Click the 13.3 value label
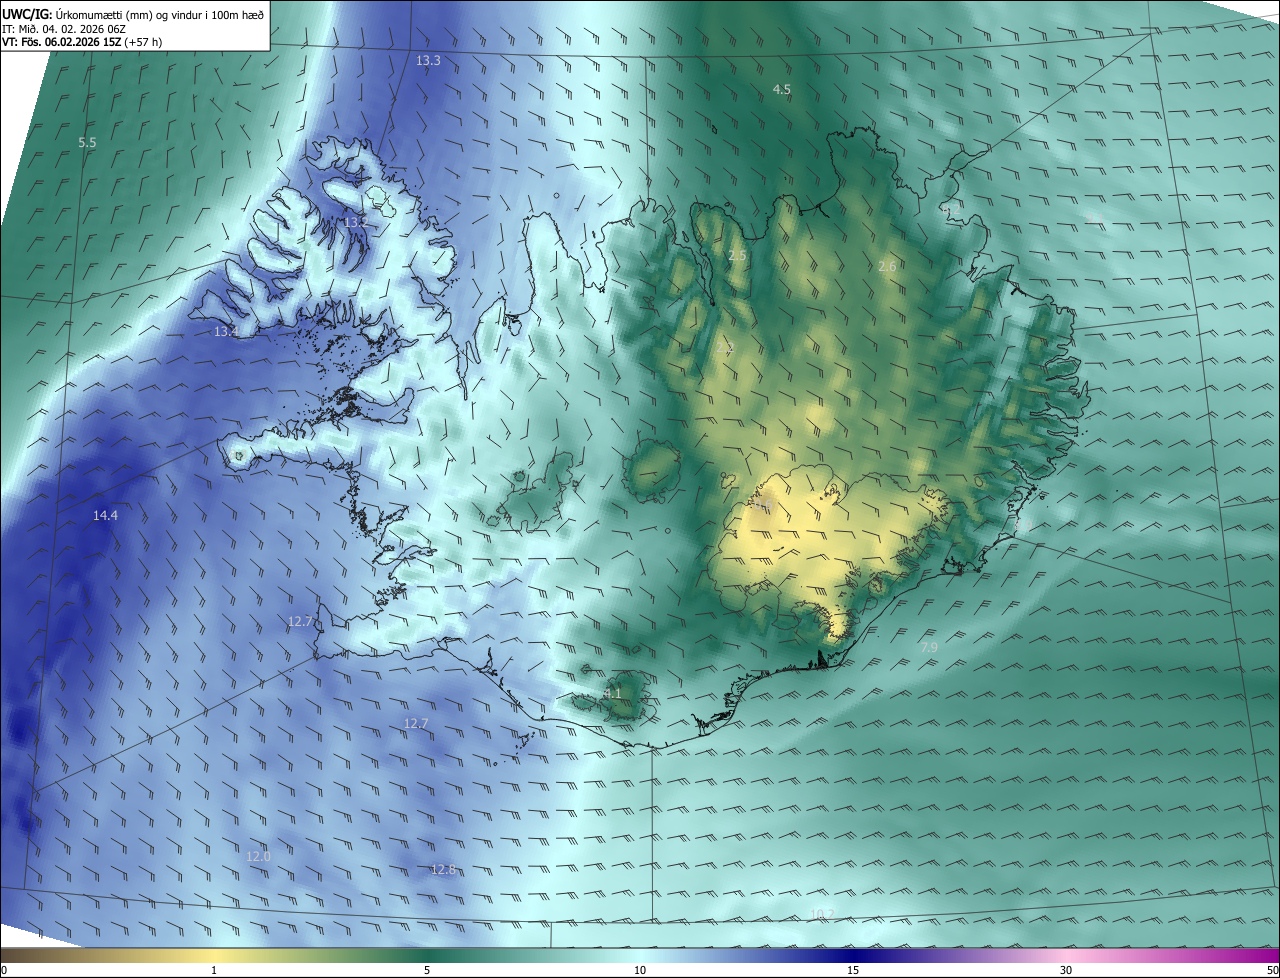 (x=428, y=61)
